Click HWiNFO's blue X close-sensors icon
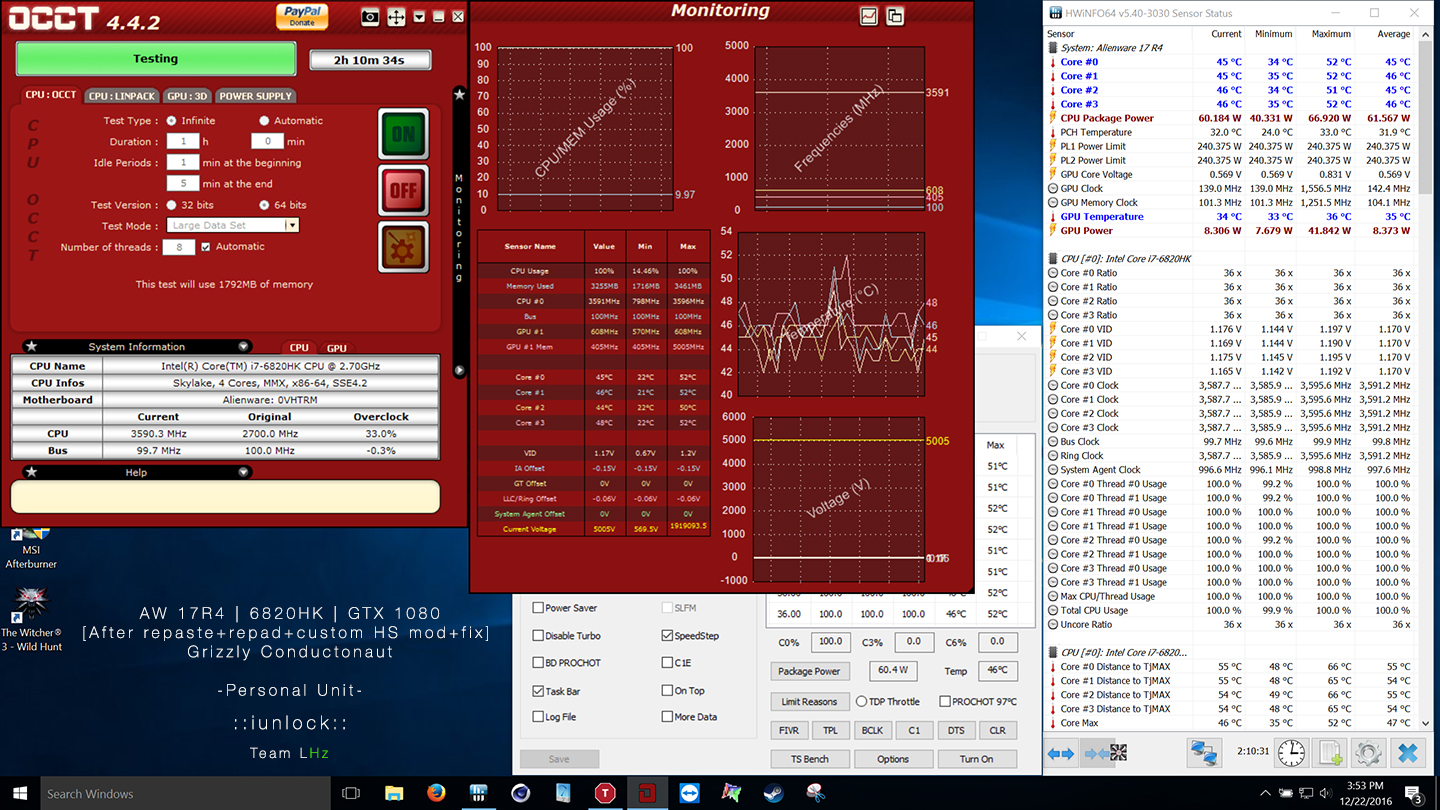1440x810 pixels. (1407, 753)
